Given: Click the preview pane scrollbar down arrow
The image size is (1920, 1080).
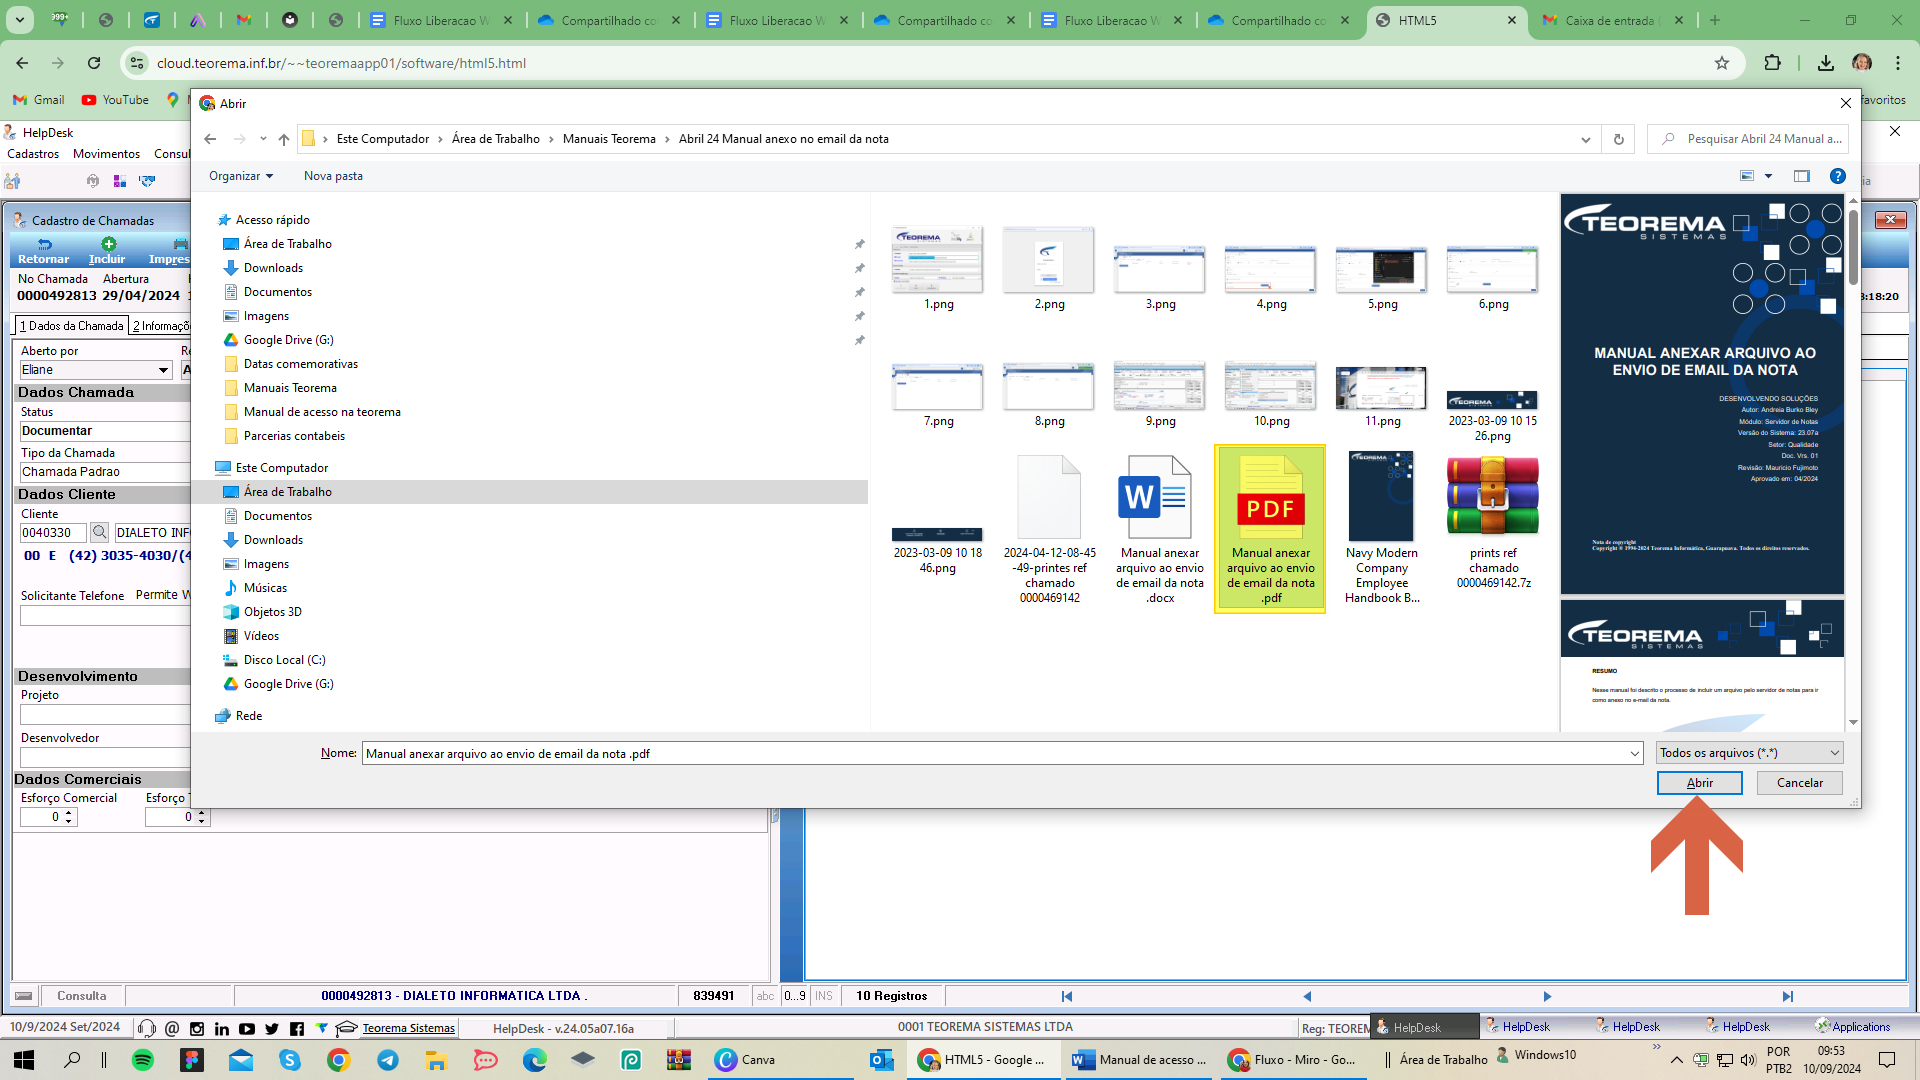Looking at the screenshot, I should point(1853,722).
